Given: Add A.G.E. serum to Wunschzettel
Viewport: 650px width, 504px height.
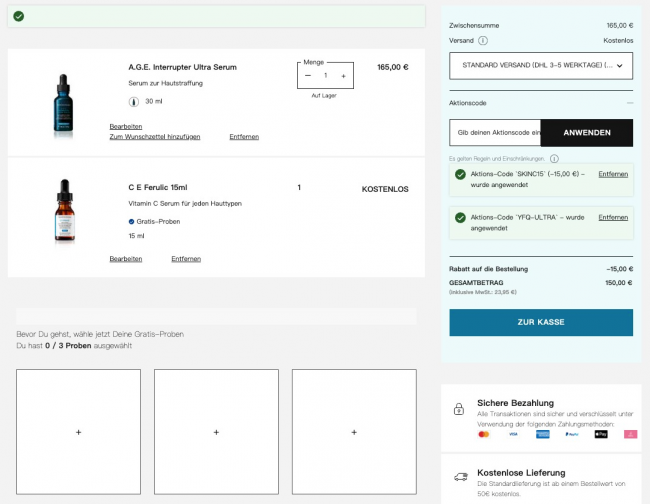Looking at the screenshot, I should coord(155,137).
